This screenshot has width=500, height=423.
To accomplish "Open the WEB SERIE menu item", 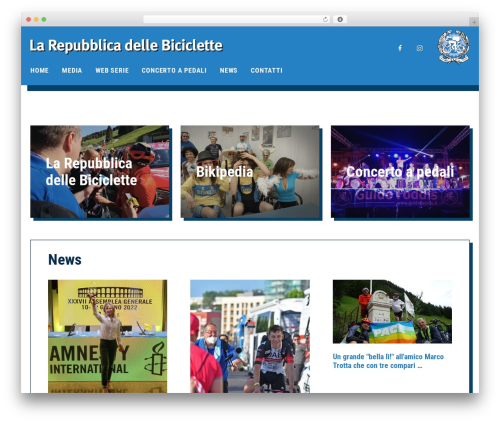I will [112, 71].
